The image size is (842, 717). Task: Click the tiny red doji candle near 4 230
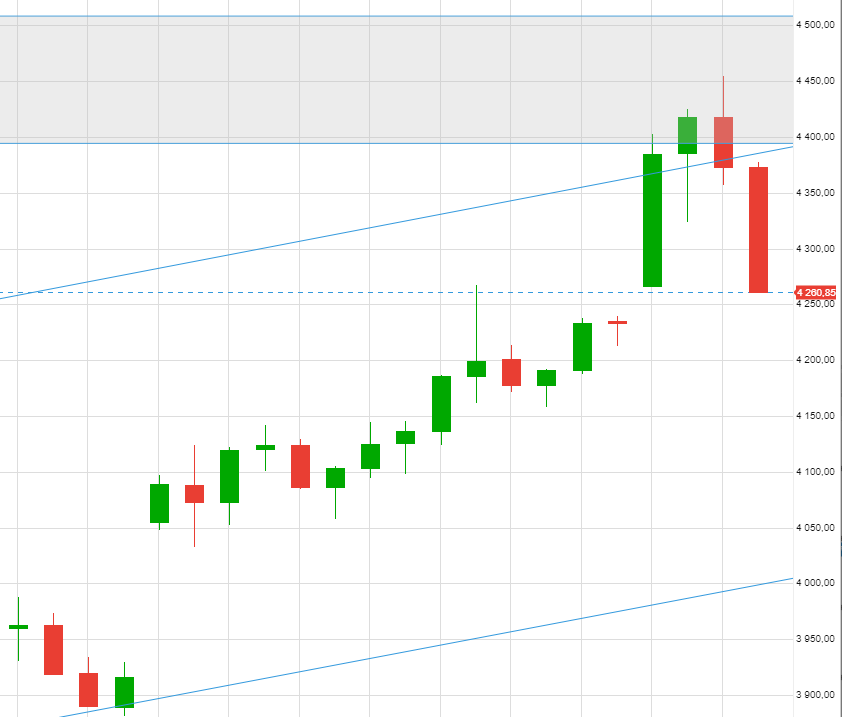click(617, 322)
